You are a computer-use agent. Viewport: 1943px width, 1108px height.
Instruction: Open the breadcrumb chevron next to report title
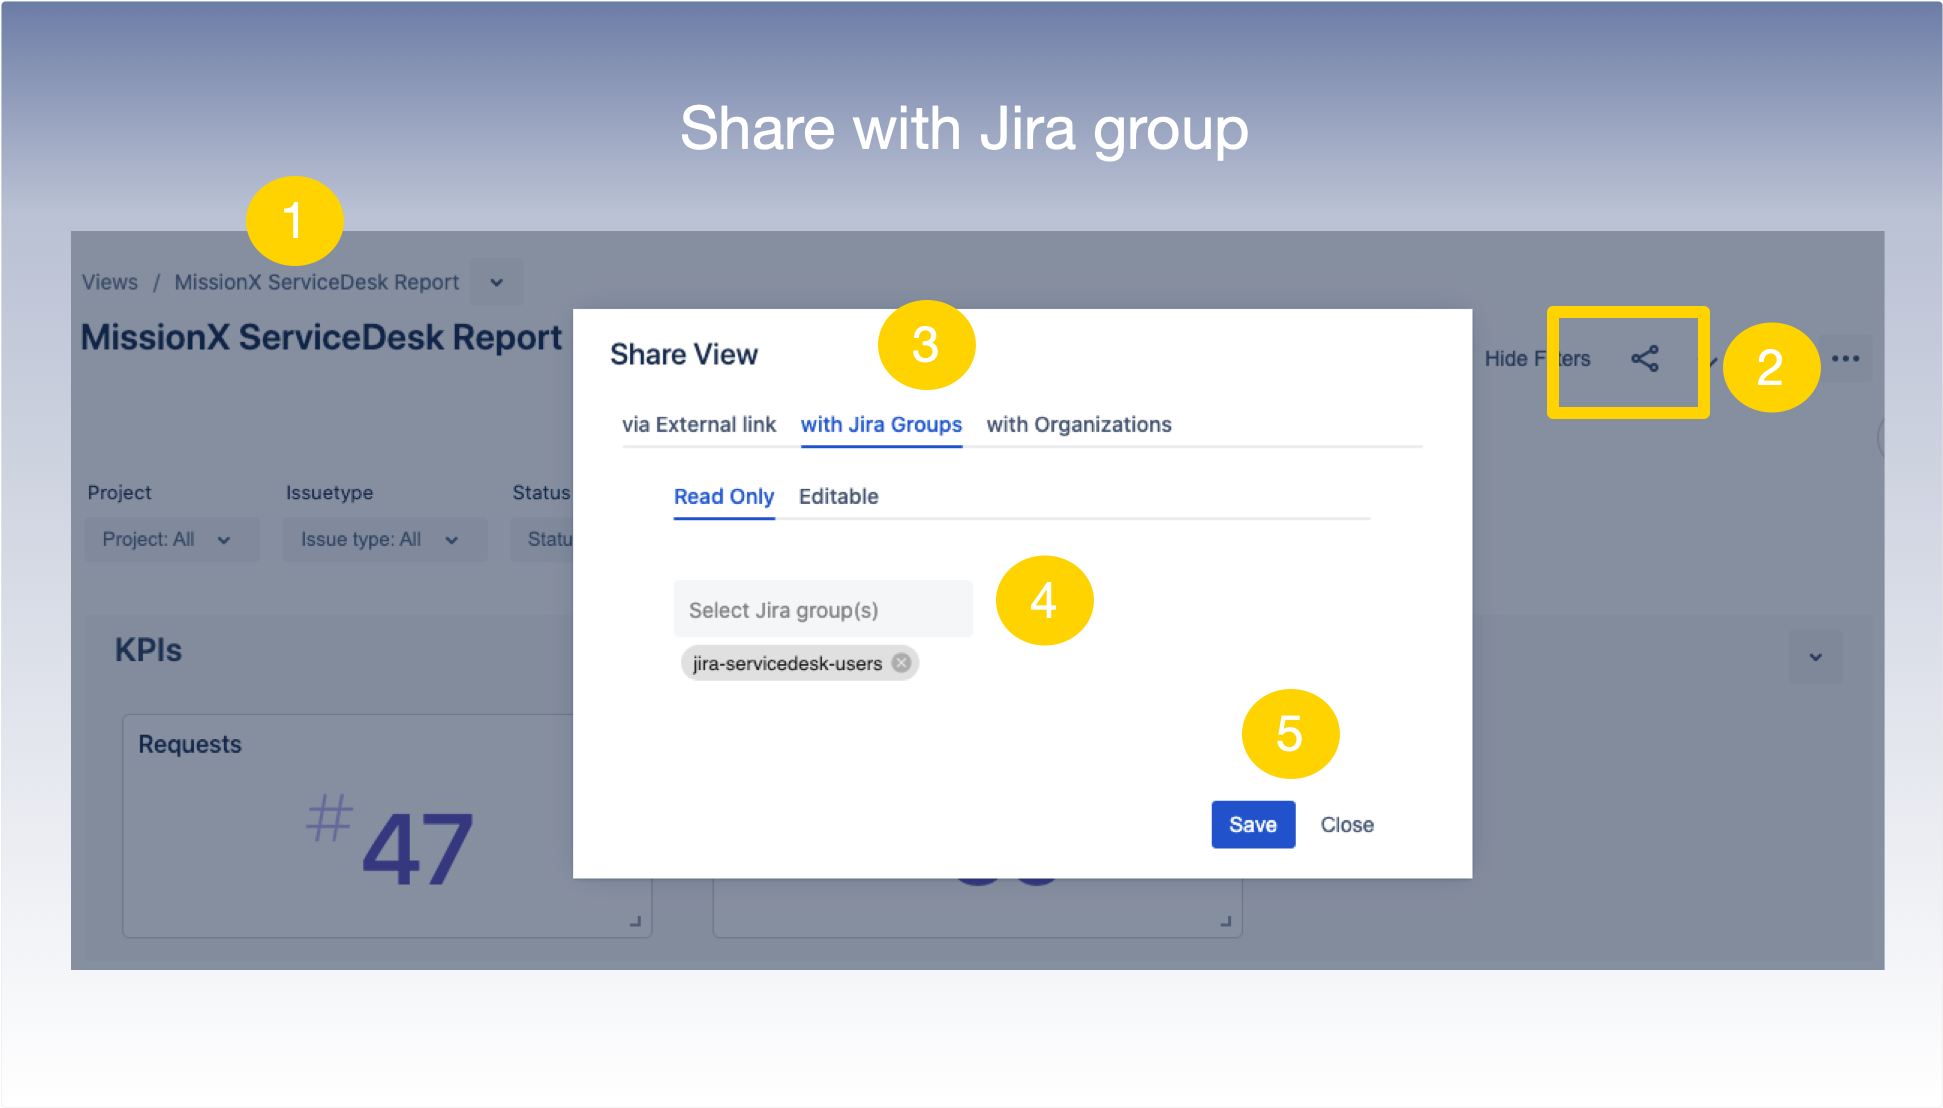tap(496, 282)
